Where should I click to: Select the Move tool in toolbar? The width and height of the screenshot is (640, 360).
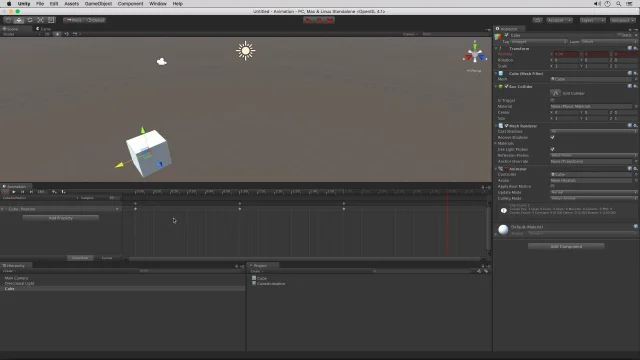click(x=19, y=20)
